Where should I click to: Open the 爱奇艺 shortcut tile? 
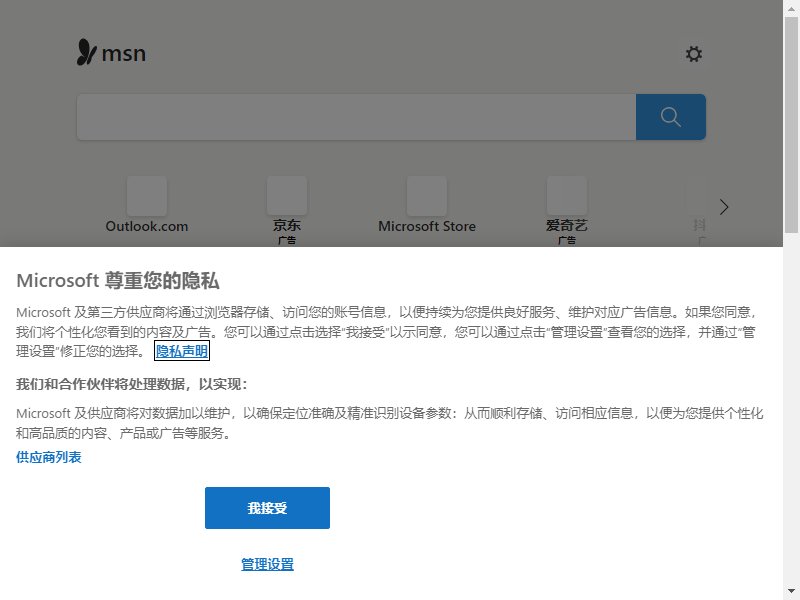click(567, 210)
